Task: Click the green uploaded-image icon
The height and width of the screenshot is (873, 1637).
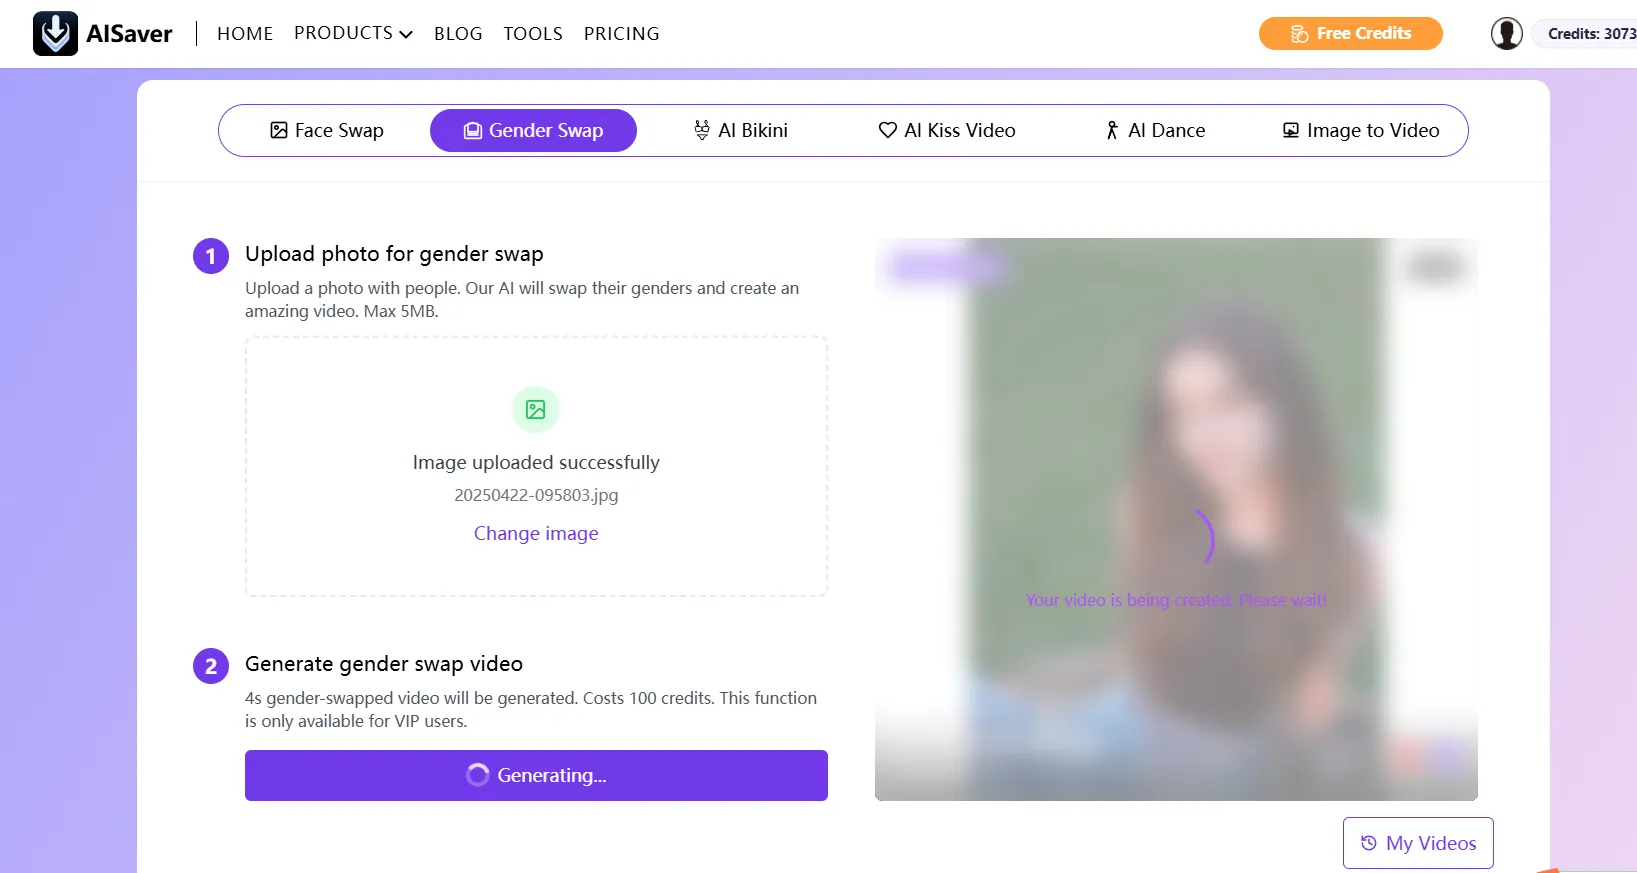Action: point(536,409)
